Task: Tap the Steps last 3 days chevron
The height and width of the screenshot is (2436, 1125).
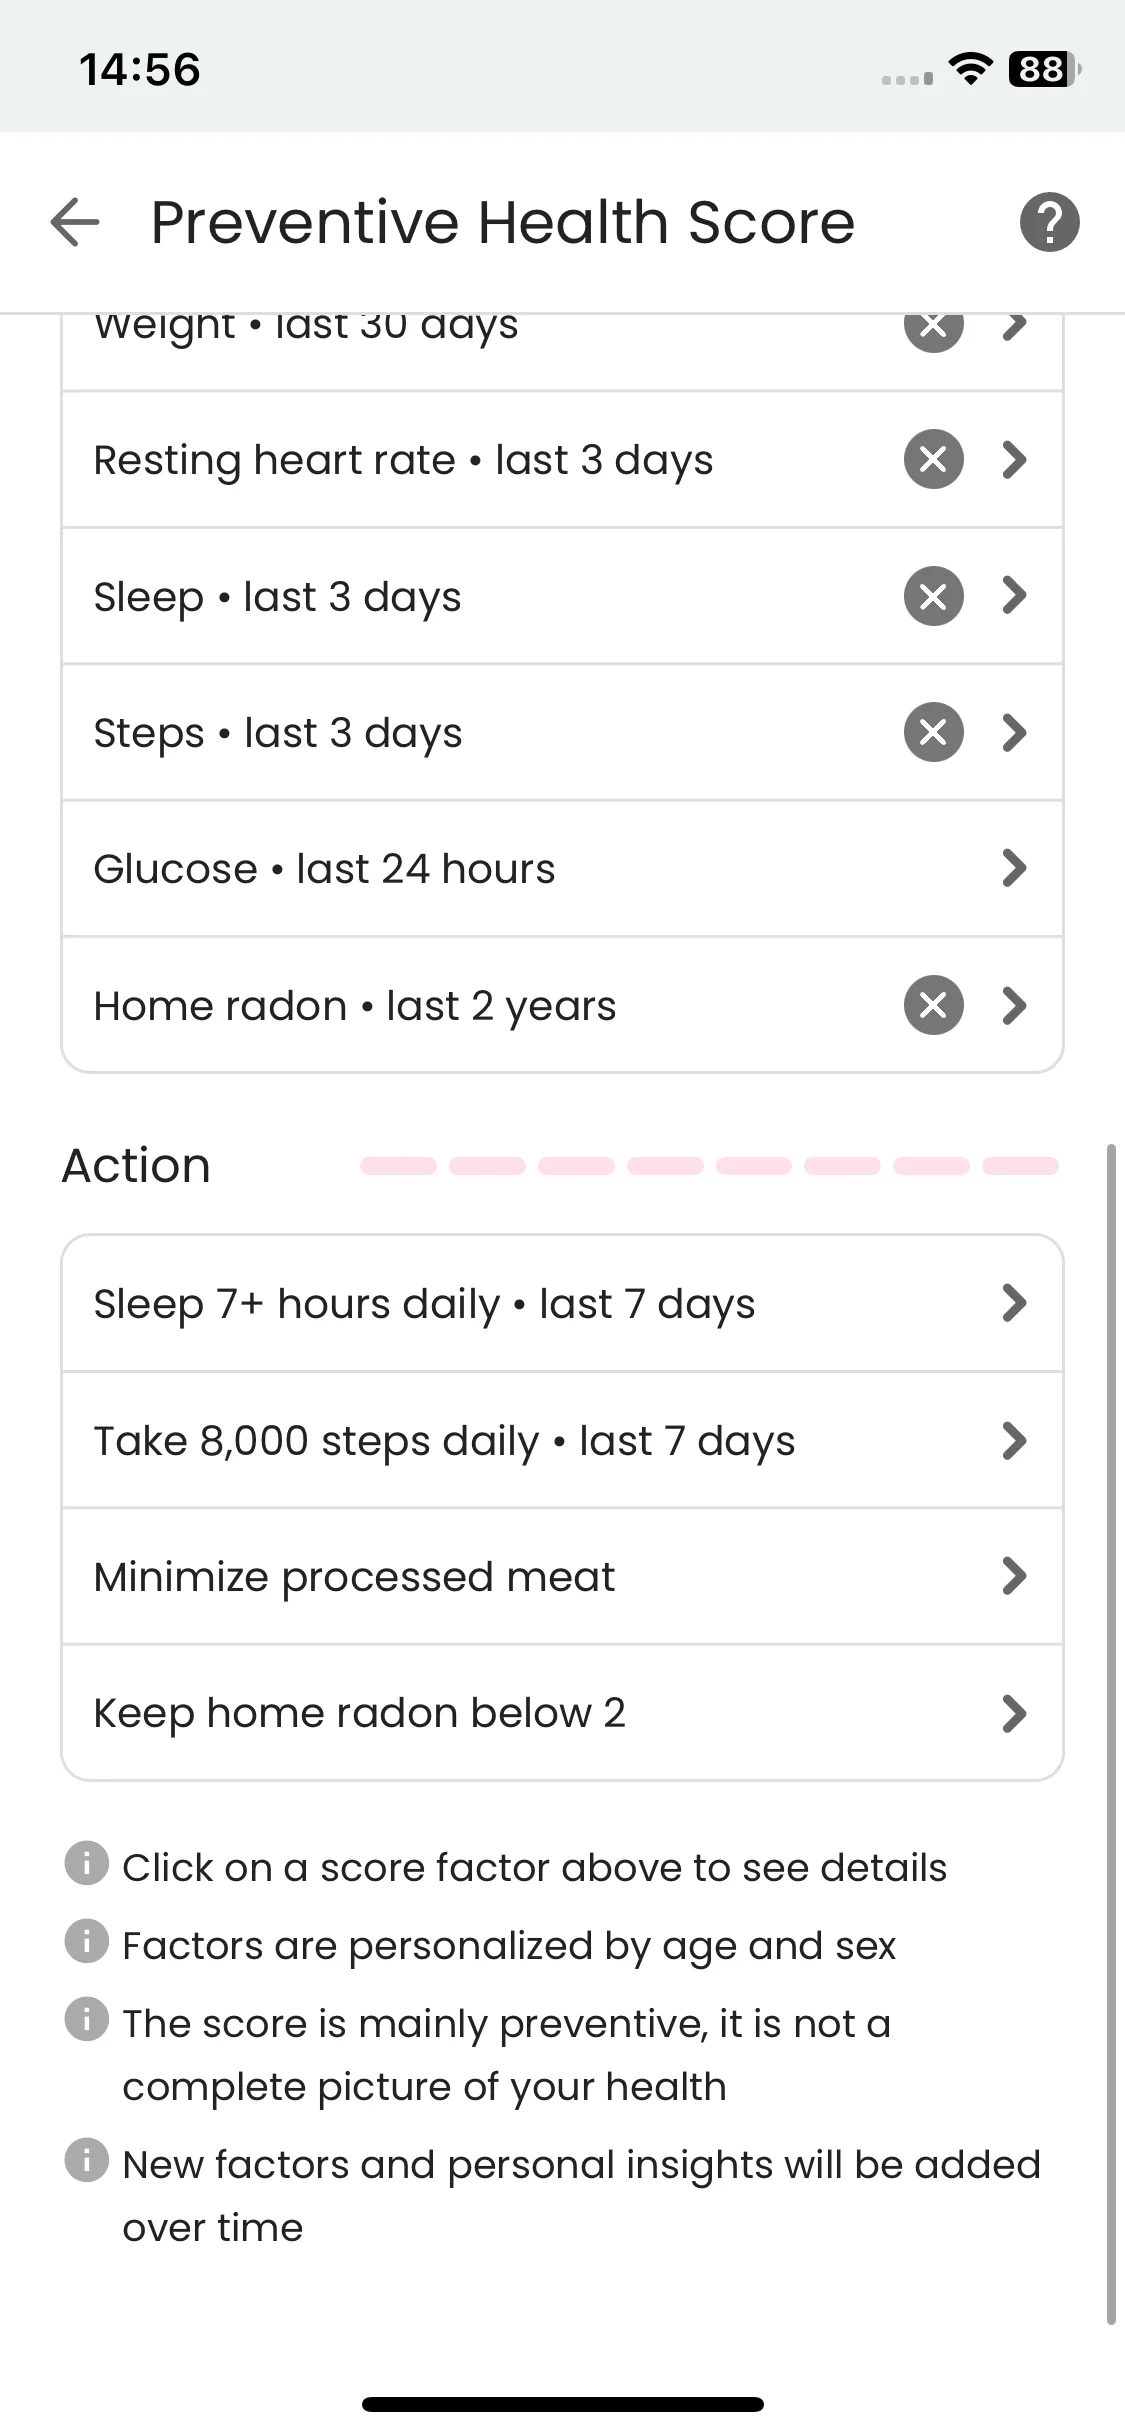Action: tap(1014, 733)
